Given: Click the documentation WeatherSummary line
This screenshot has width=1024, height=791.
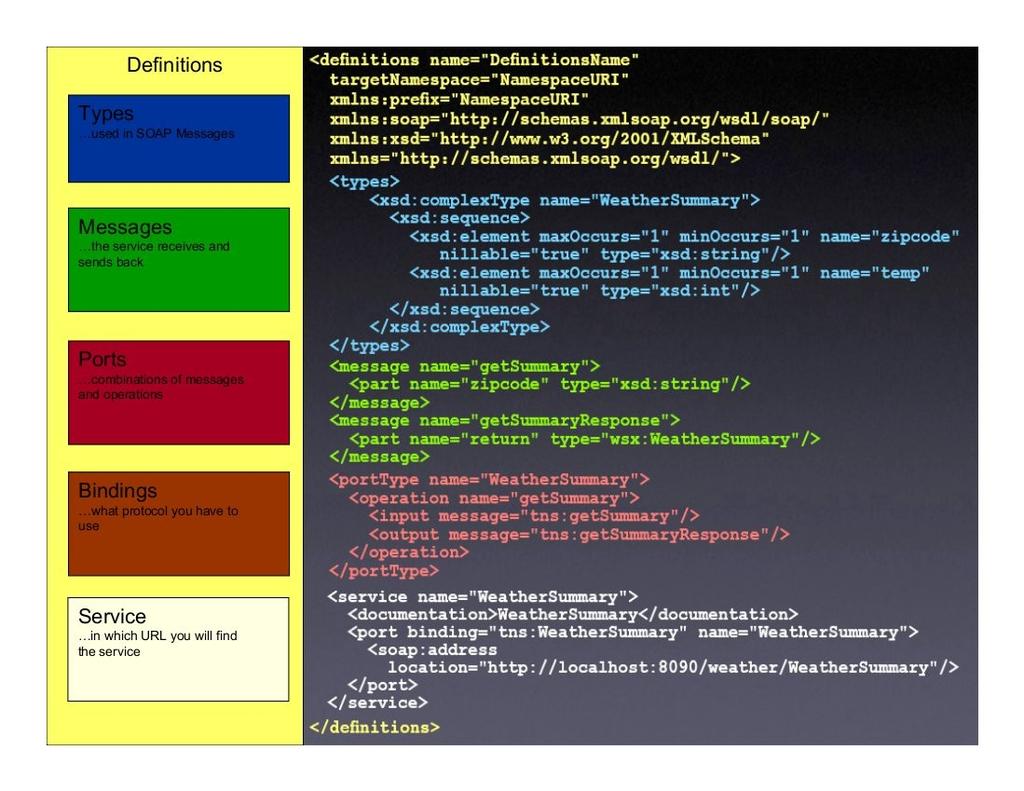Looking at the screenshot, I should [x=573, y=614].
